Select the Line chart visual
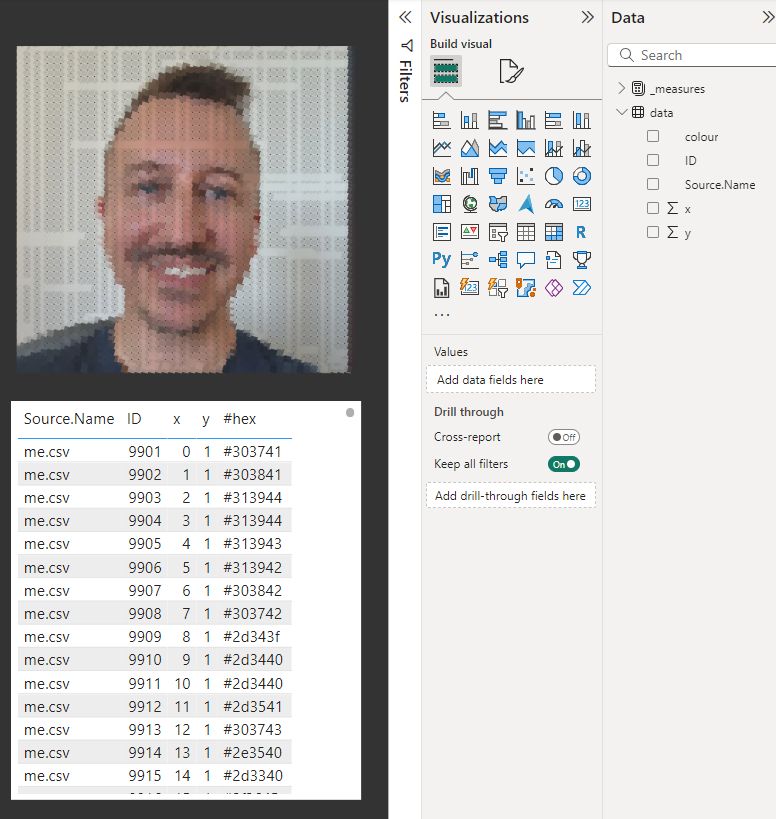 pyautogui.click(x=442, y=148)
